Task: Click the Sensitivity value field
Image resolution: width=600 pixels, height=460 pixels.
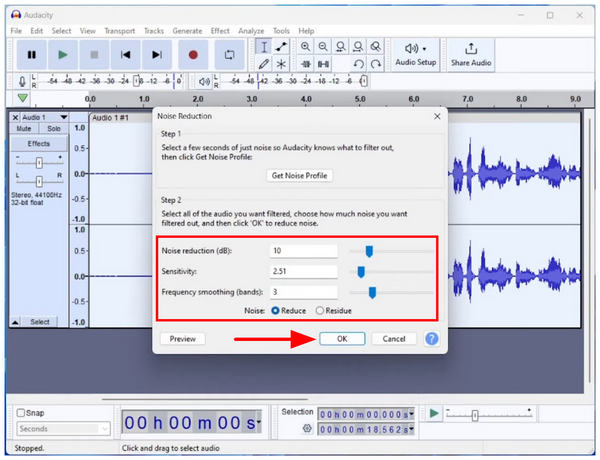Action: coord(304,271)
